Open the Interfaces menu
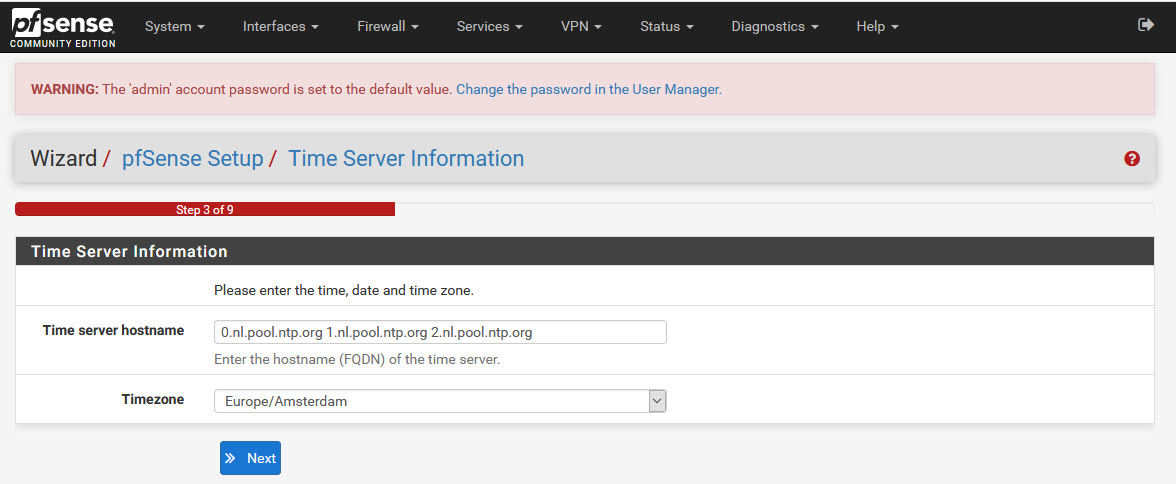This screenshot has width=1176, height=484. click(280, 26)
